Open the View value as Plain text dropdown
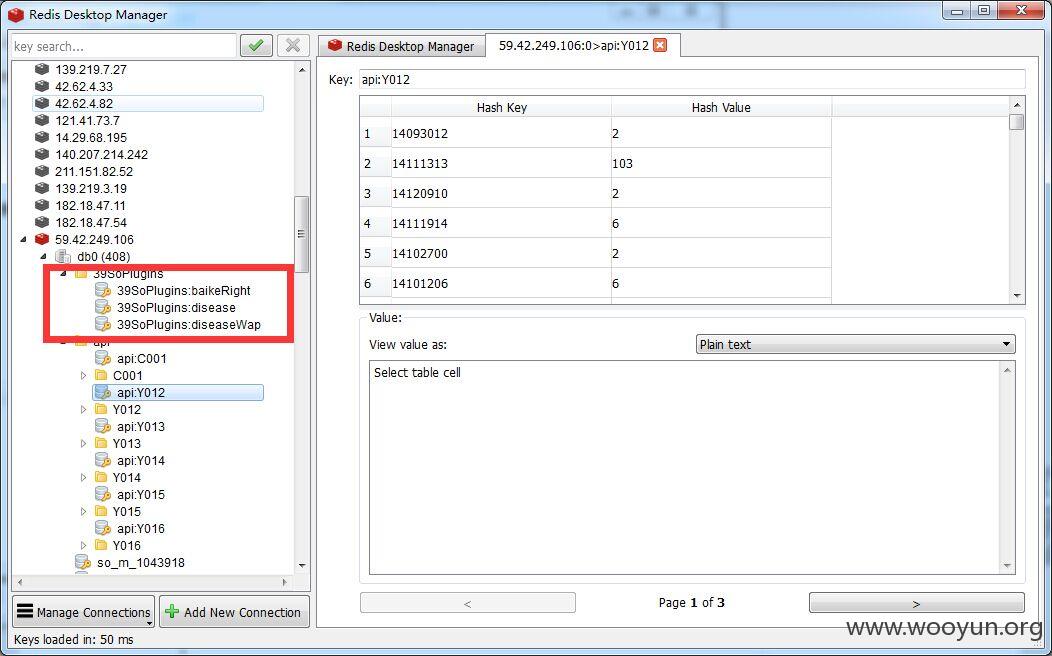The width and height of the screenshot is (1052, 656). [x=855, y=344]
